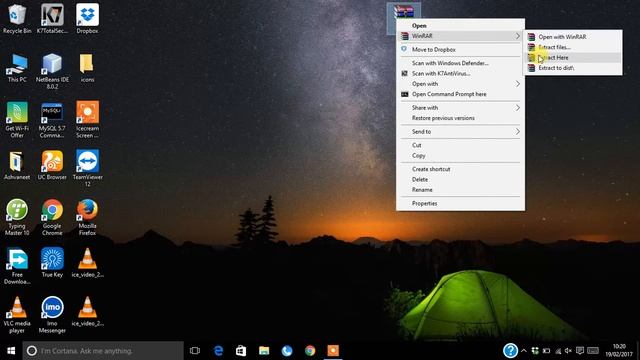Open the phone app taskbar icon
640x360 pixels.
[x=287, y=351]
